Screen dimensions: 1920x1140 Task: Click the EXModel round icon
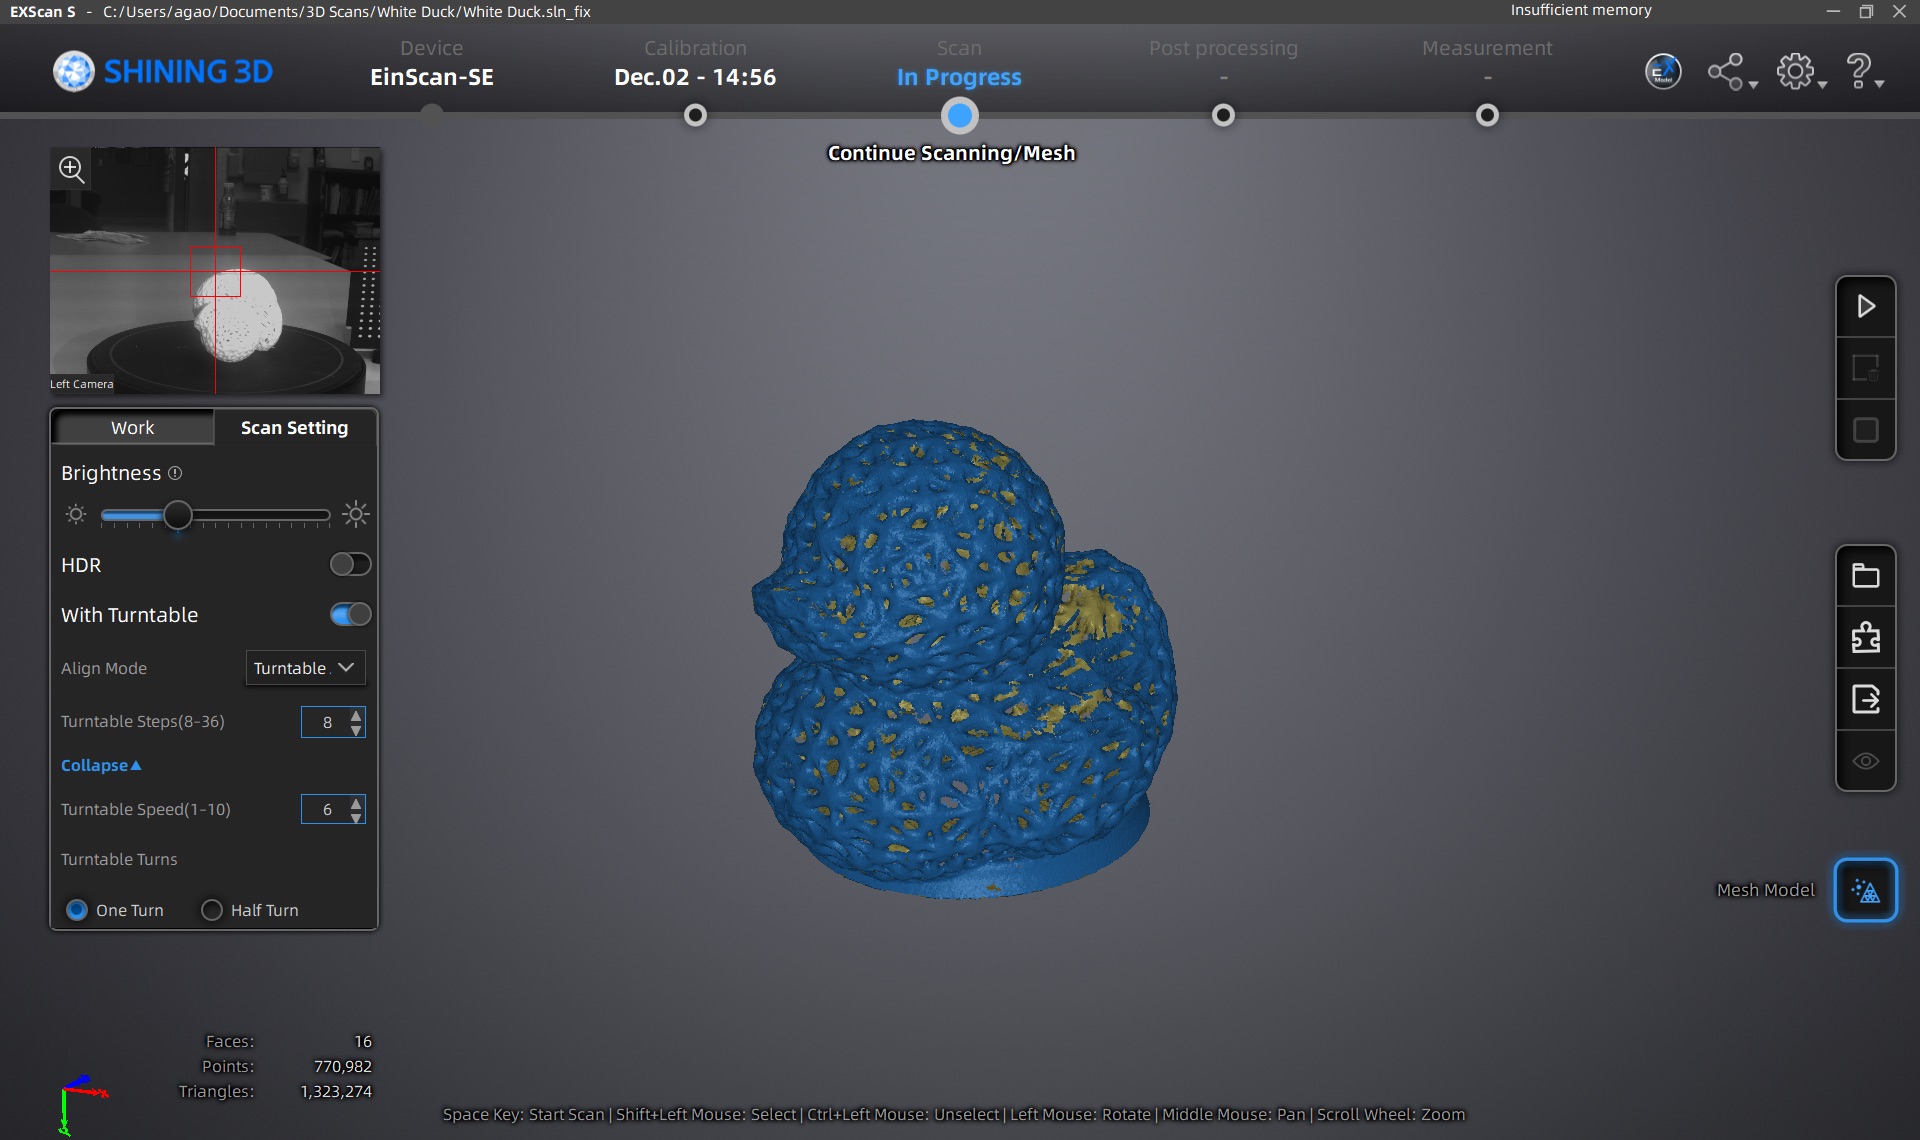point(1663,72)
